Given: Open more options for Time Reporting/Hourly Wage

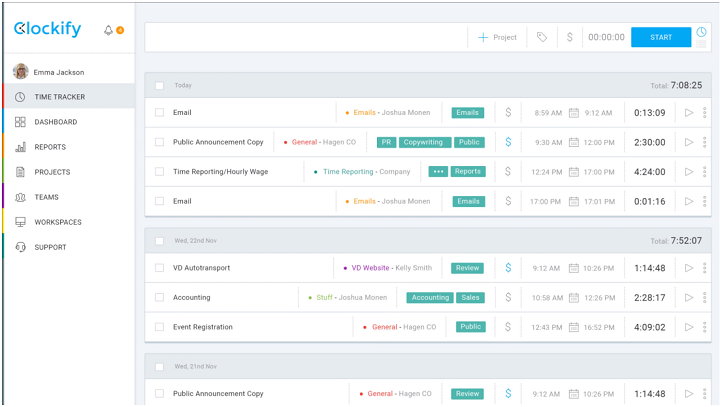Looking at the screenshot, I should tap(704, 171).
